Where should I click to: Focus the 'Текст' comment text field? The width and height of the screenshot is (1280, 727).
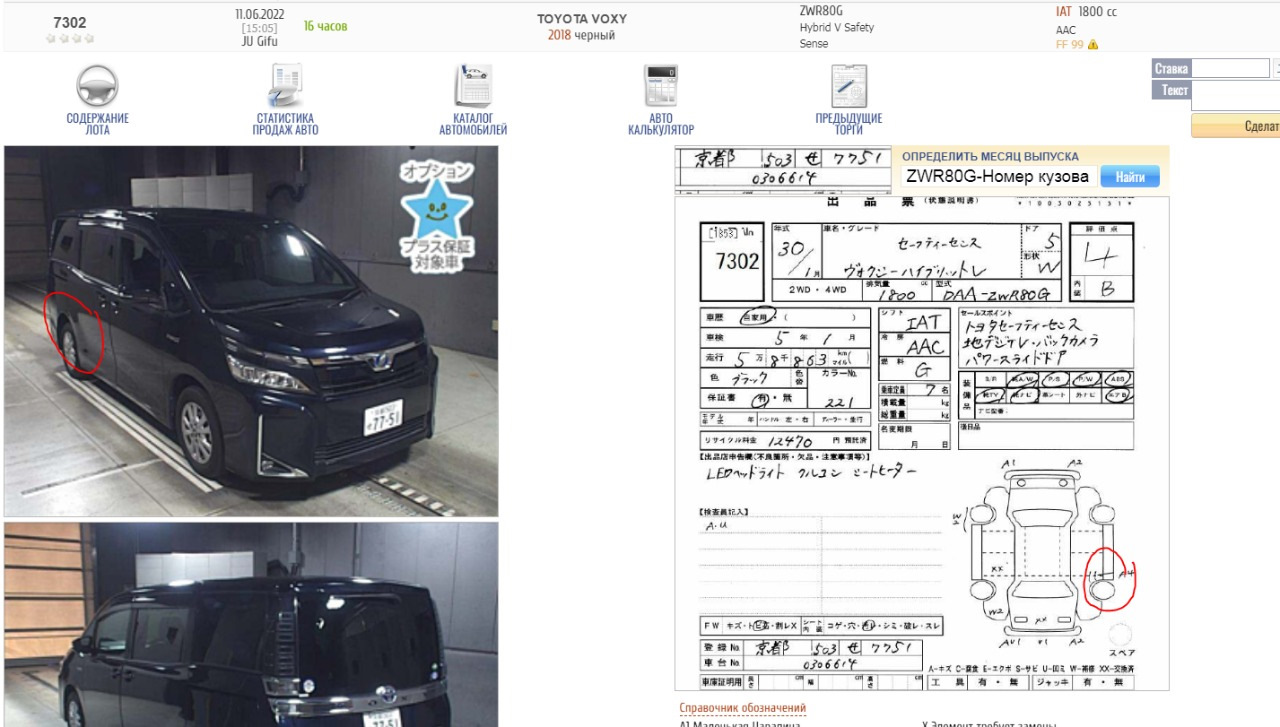(1235, 96)
